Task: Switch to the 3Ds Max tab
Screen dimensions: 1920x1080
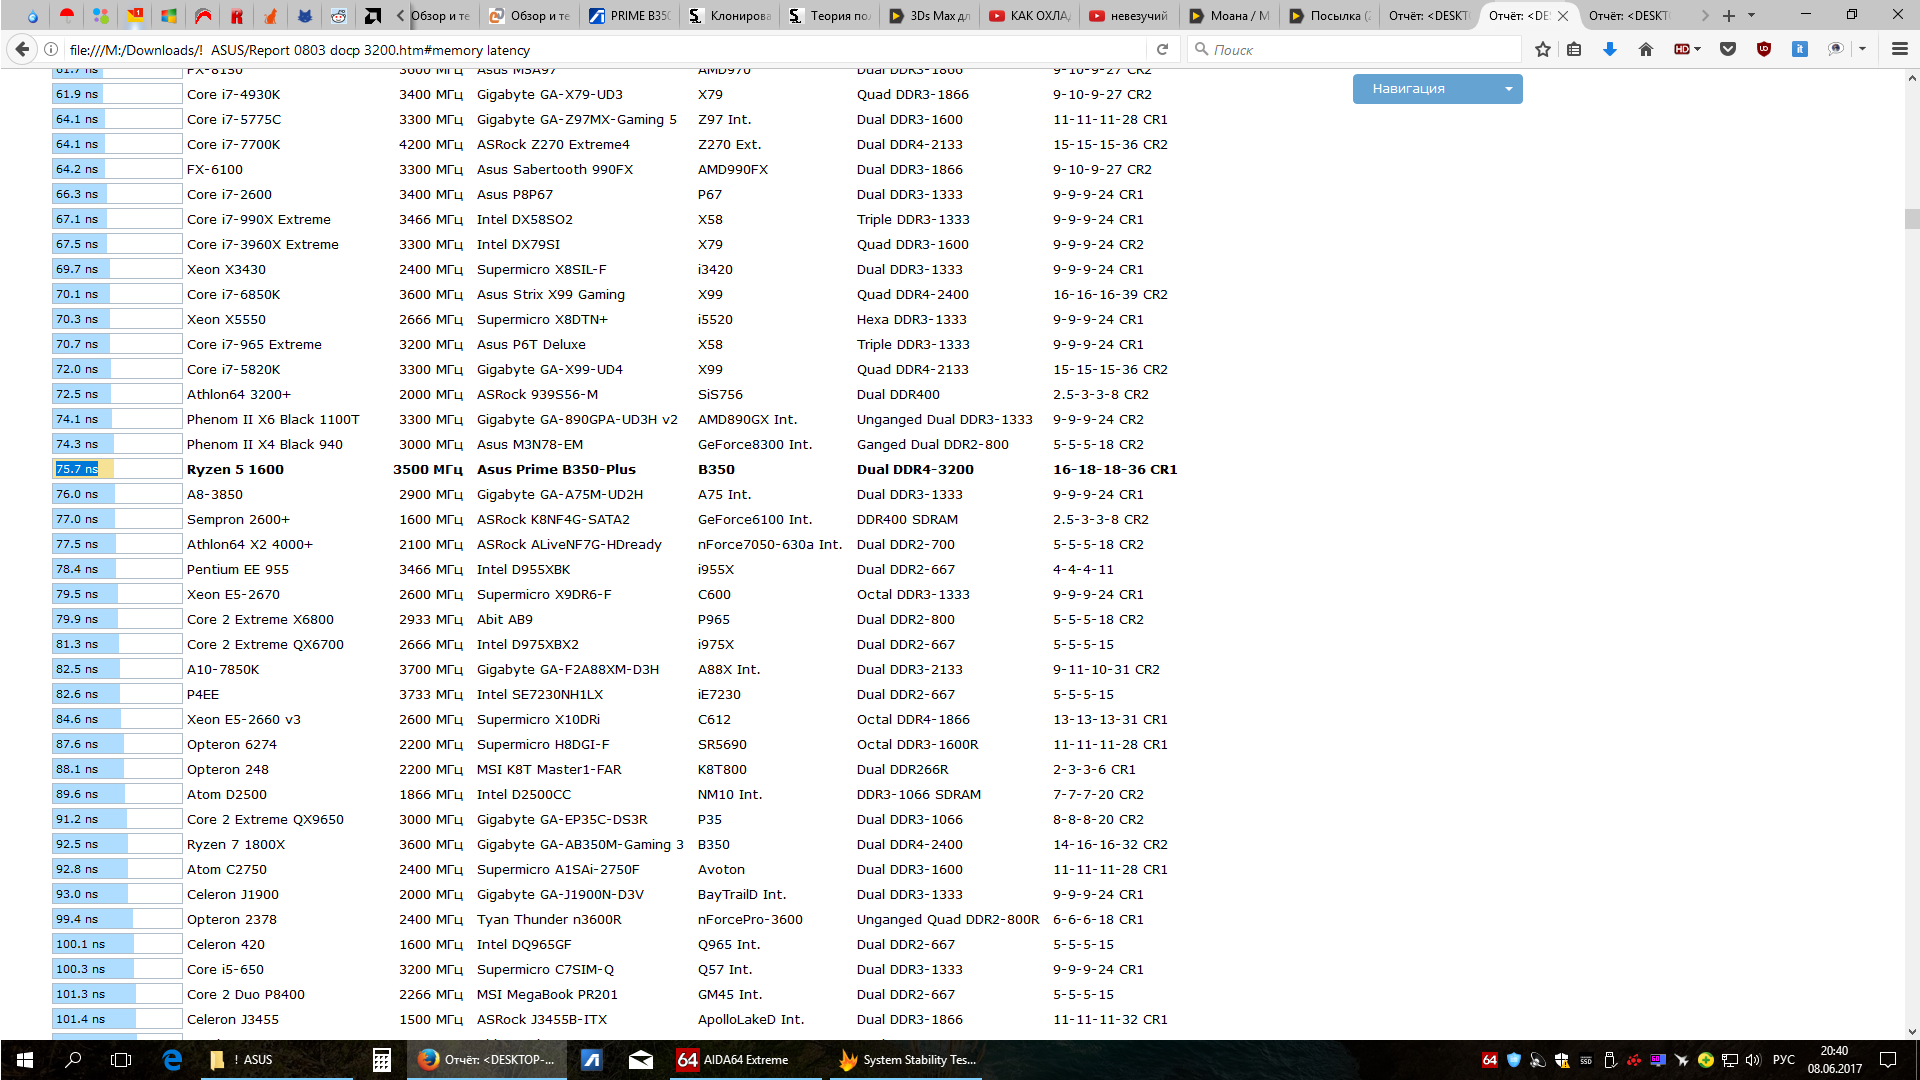Action: (929, 15)
